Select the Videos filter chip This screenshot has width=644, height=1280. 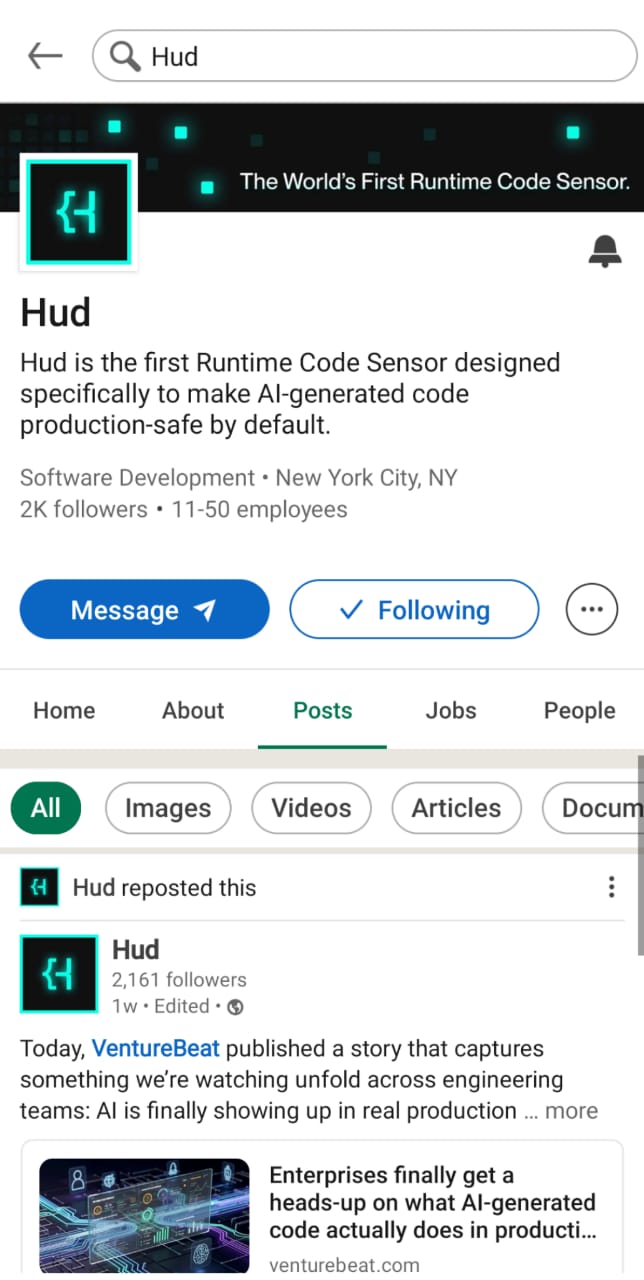click(x=311, y=808)
